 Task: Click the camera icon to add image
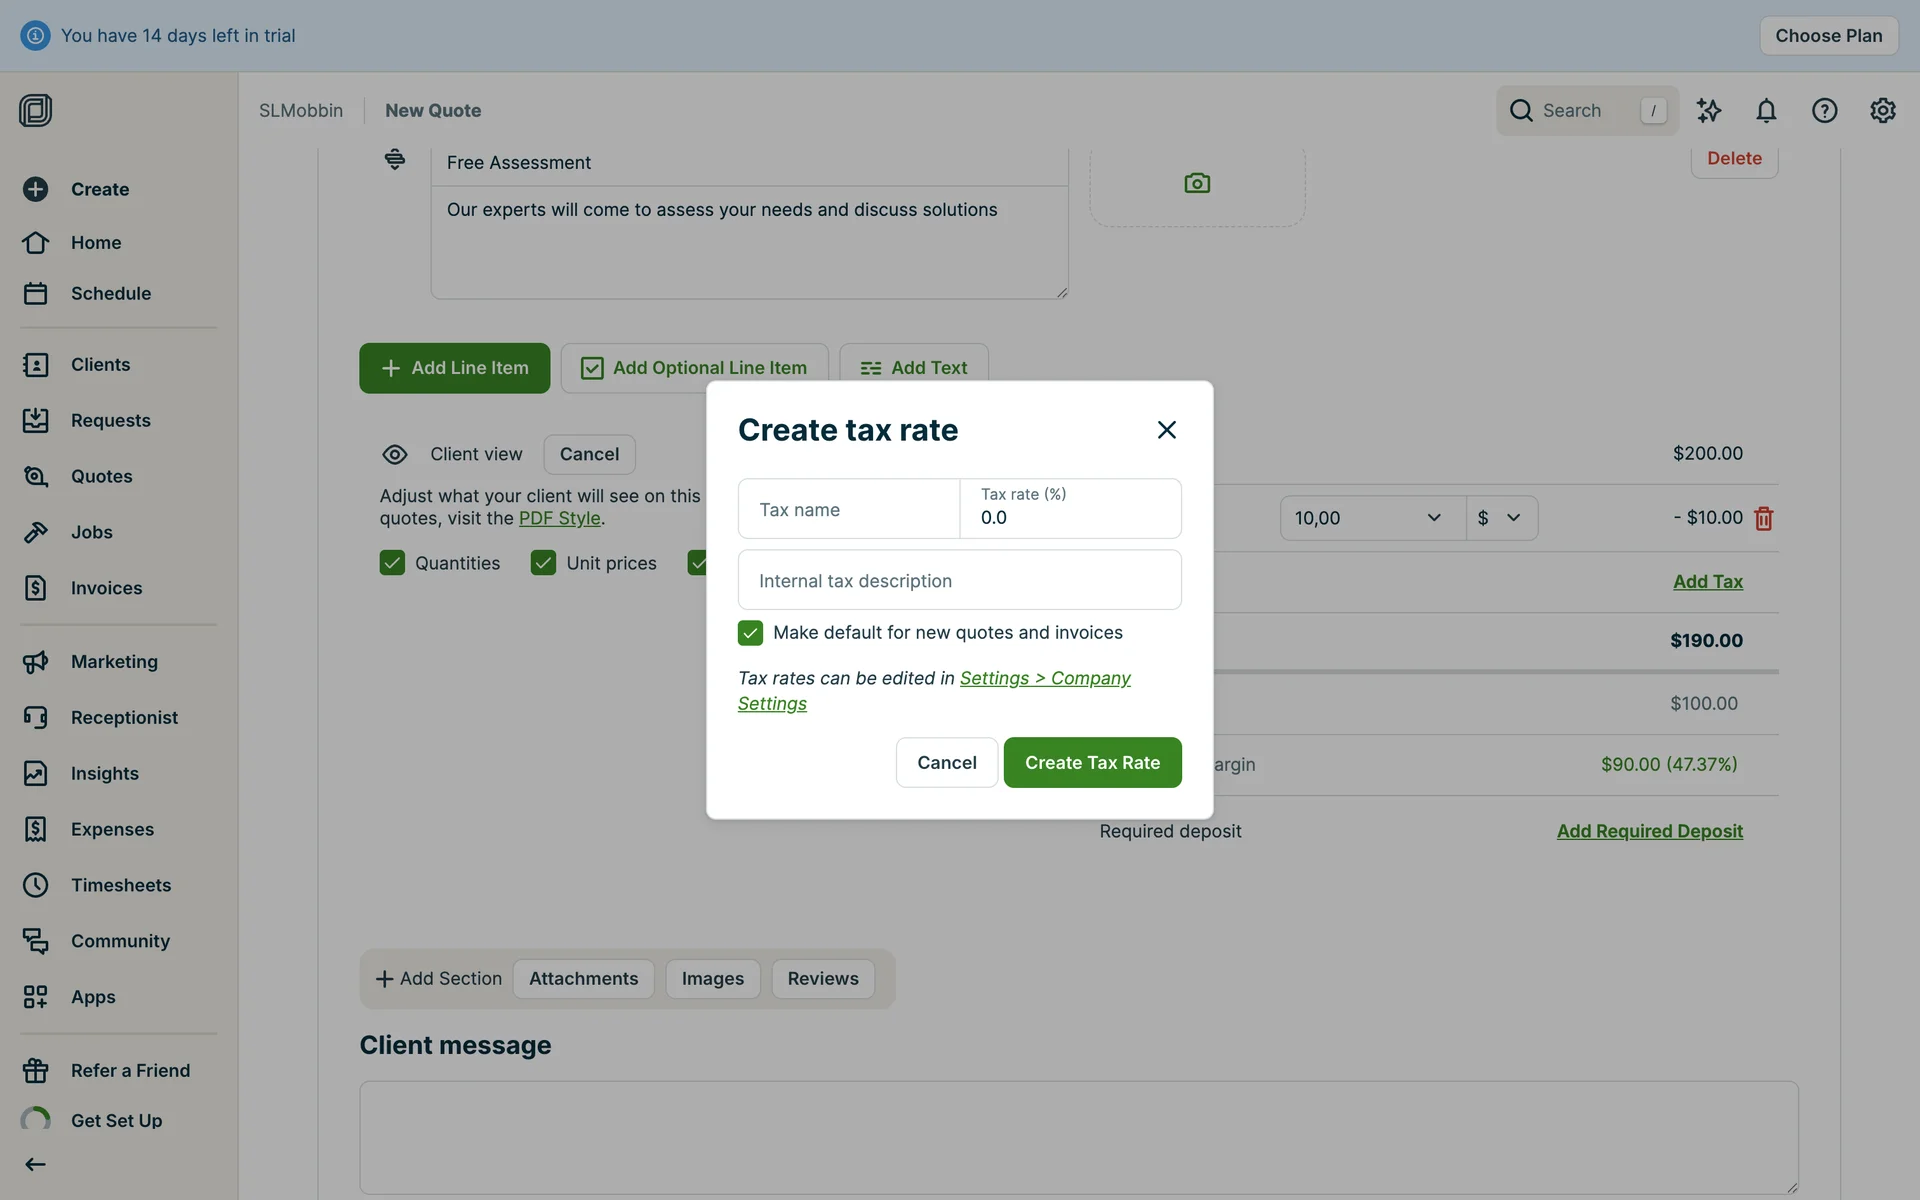(x=1197, y=183)
